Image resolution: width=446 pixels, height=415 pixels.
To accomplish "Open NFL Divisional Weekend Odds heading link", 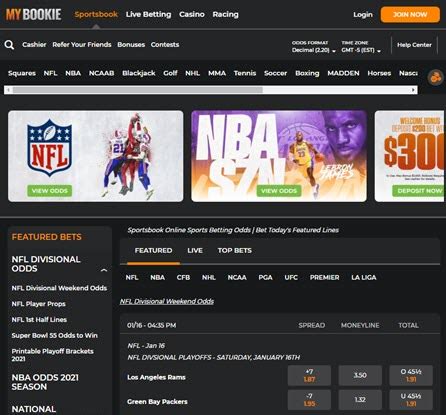I will point(167,301).
